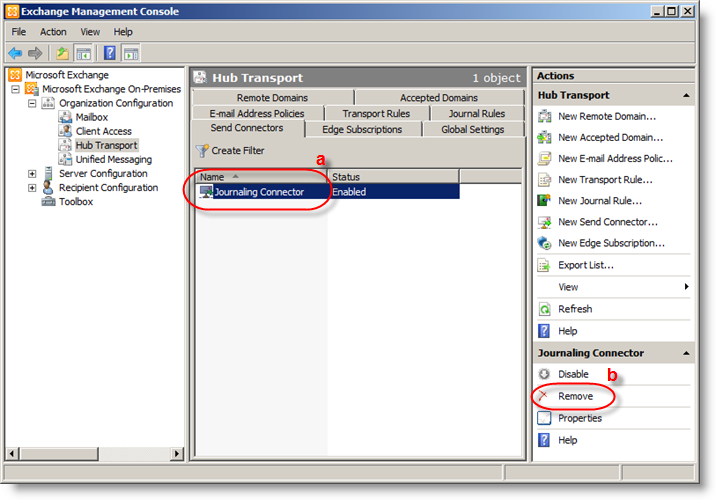Switch to the Remote Domains tab

(x=273, y=98)
